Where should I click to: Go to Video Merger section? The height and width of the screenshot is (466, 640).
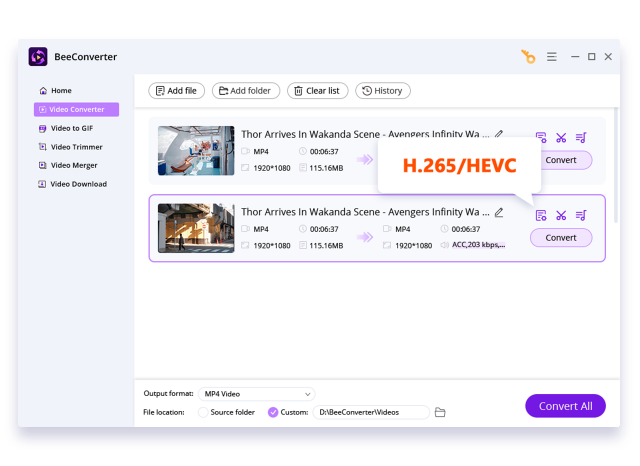pos(73,165)
